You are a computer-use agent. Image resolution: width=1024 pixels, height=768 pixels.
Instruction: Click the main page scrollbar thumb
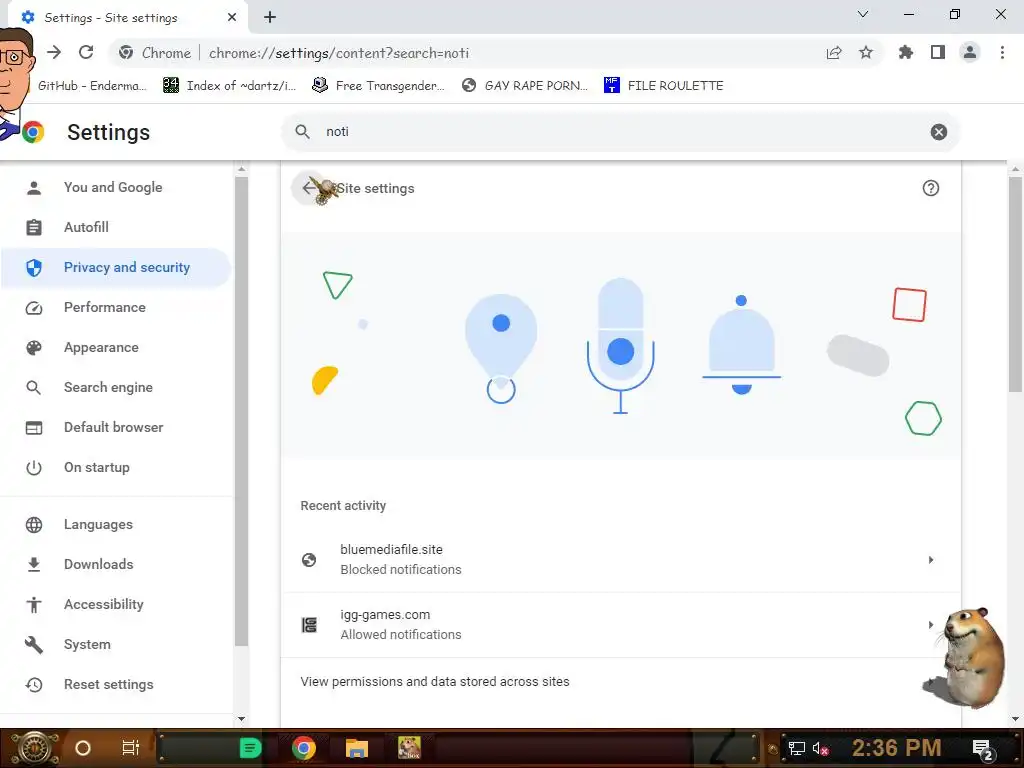(1015, 284)
